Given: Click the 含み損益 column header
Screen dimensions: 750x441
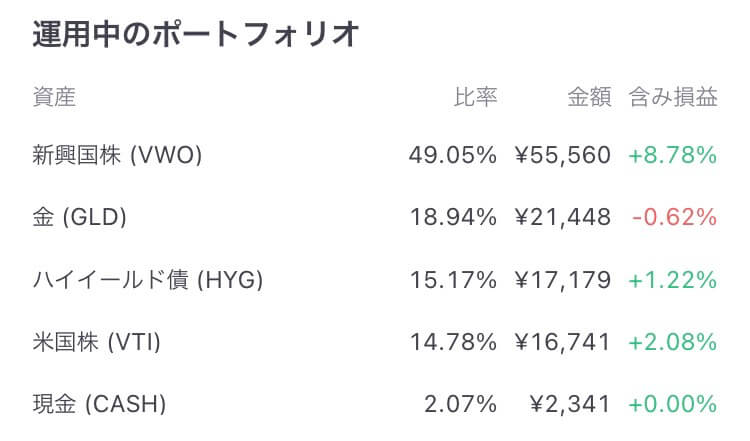Looking at the screenshot, I should point(673,97).
